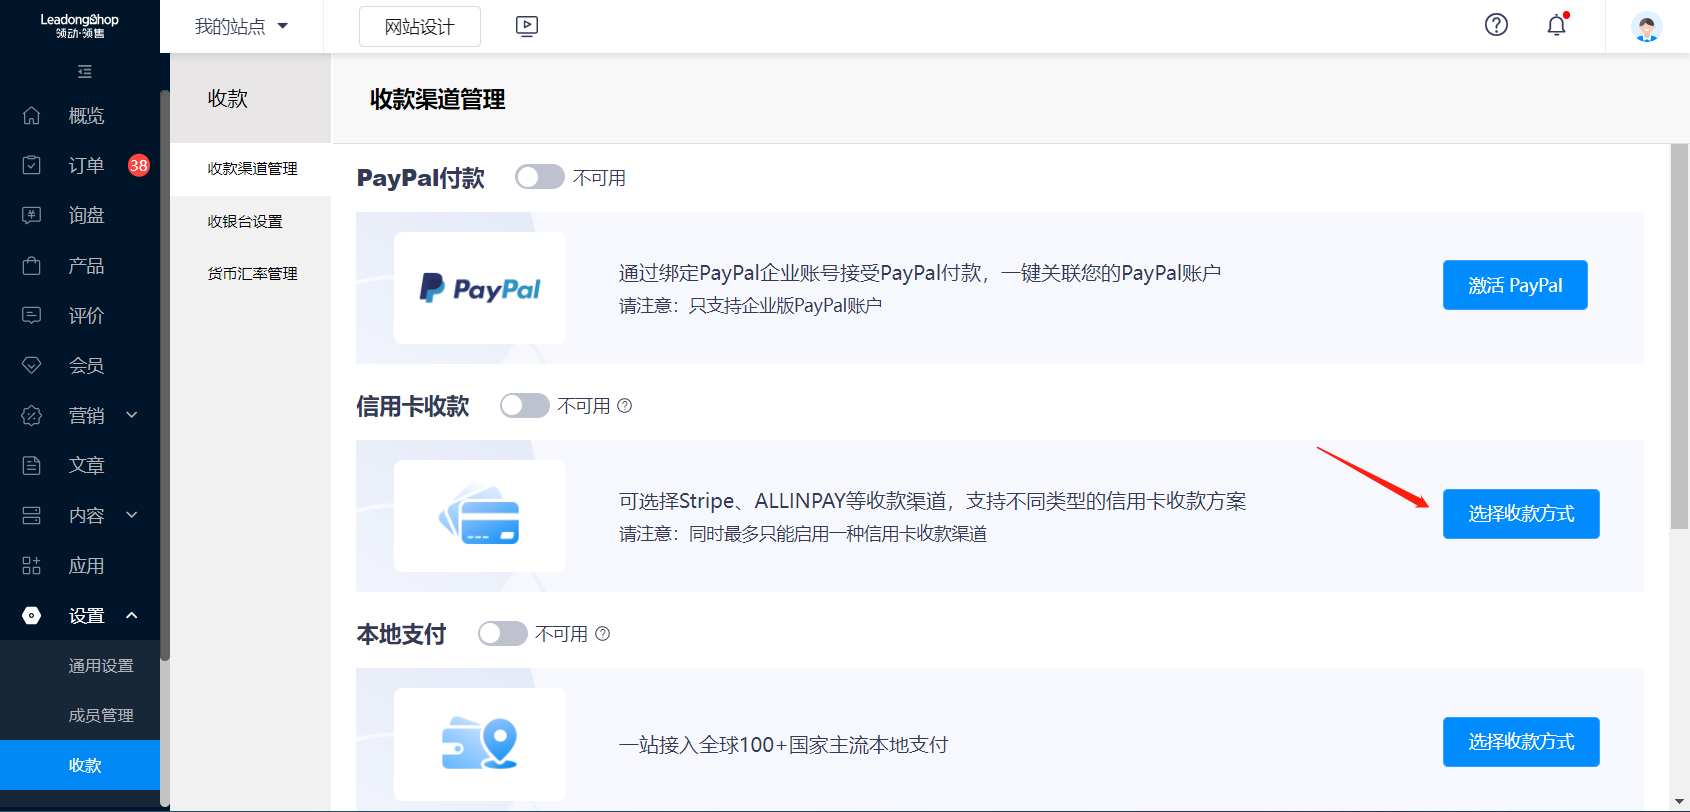
Task: Click the local payment help icon
Action: tap(602, 634)
